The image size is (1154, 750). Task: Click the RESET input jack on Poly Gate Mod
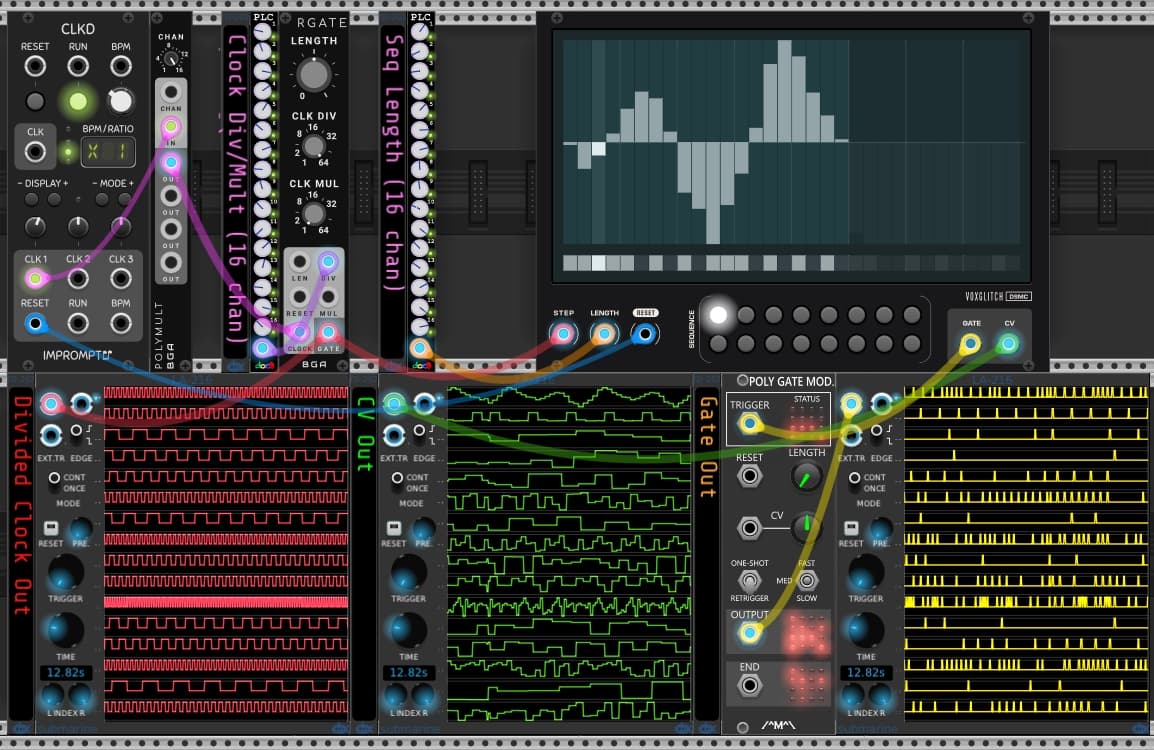(x=748, y=476)
